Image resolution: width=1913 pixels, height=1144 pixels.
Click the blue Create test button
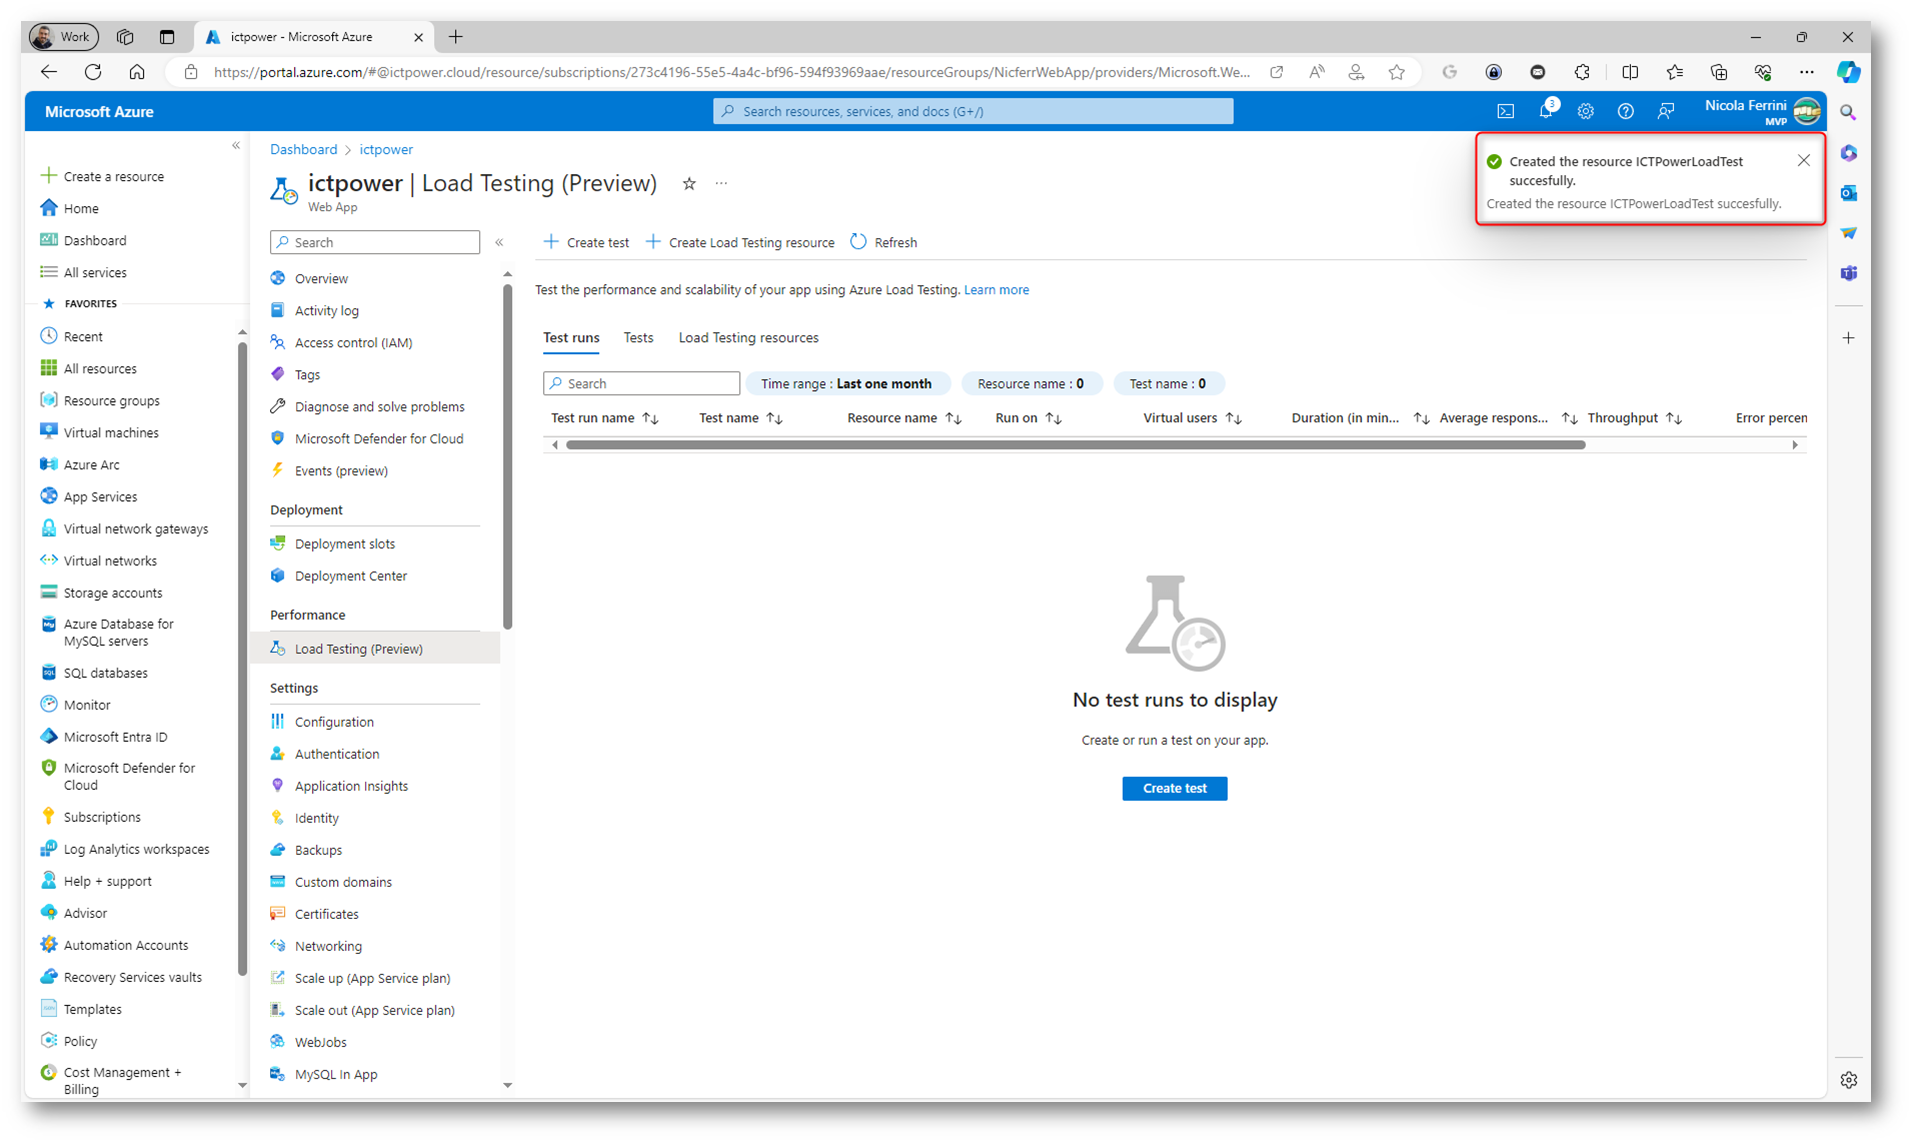pos(1174,788)
